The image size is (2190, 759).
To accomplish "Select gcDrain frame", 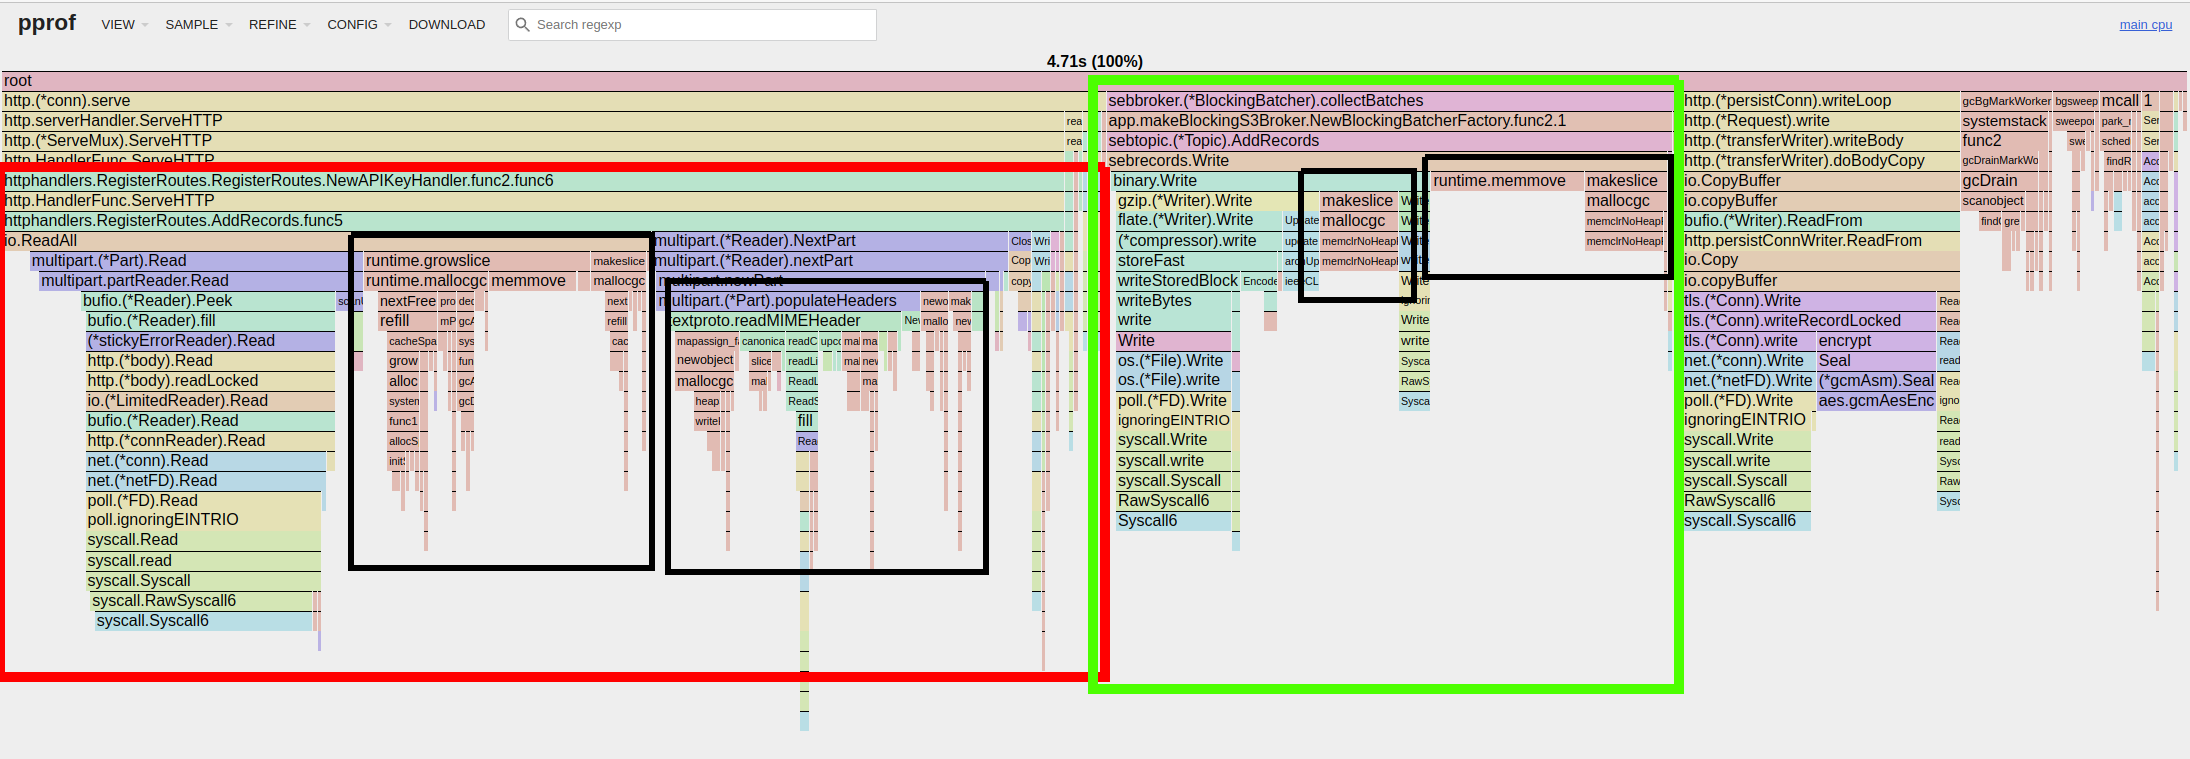I will [x=2000, y=181].
